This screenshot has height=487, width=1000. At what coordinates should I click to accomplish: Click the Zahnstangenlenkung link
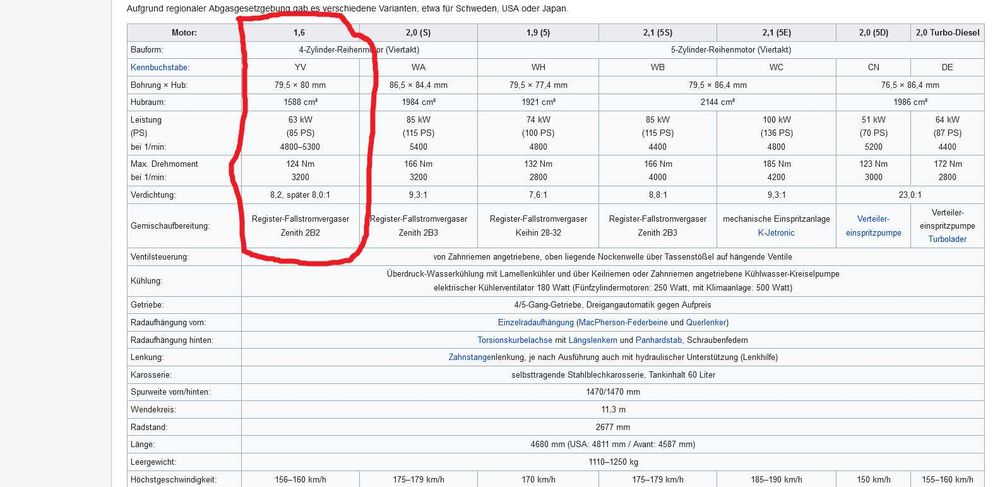coord(469,357)
